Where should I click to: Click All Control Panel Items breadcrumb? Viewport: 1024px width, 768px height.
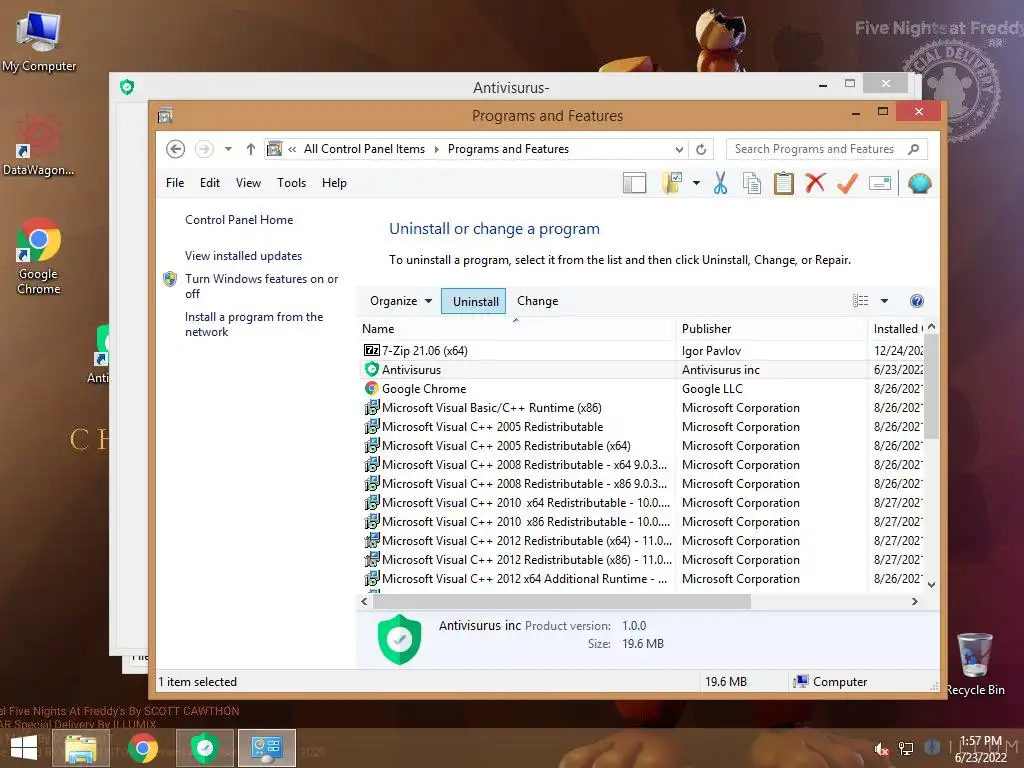[364, 150]
